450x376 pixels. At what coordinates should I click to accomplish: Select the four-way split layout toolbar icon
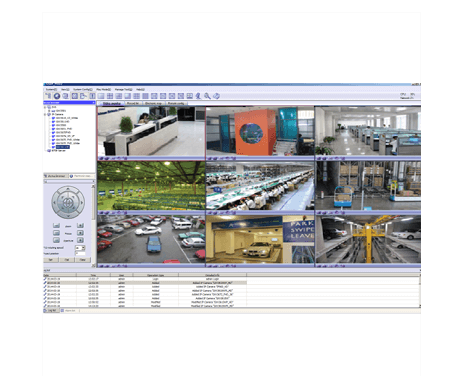pyautogui.click(x=110, y=96)
